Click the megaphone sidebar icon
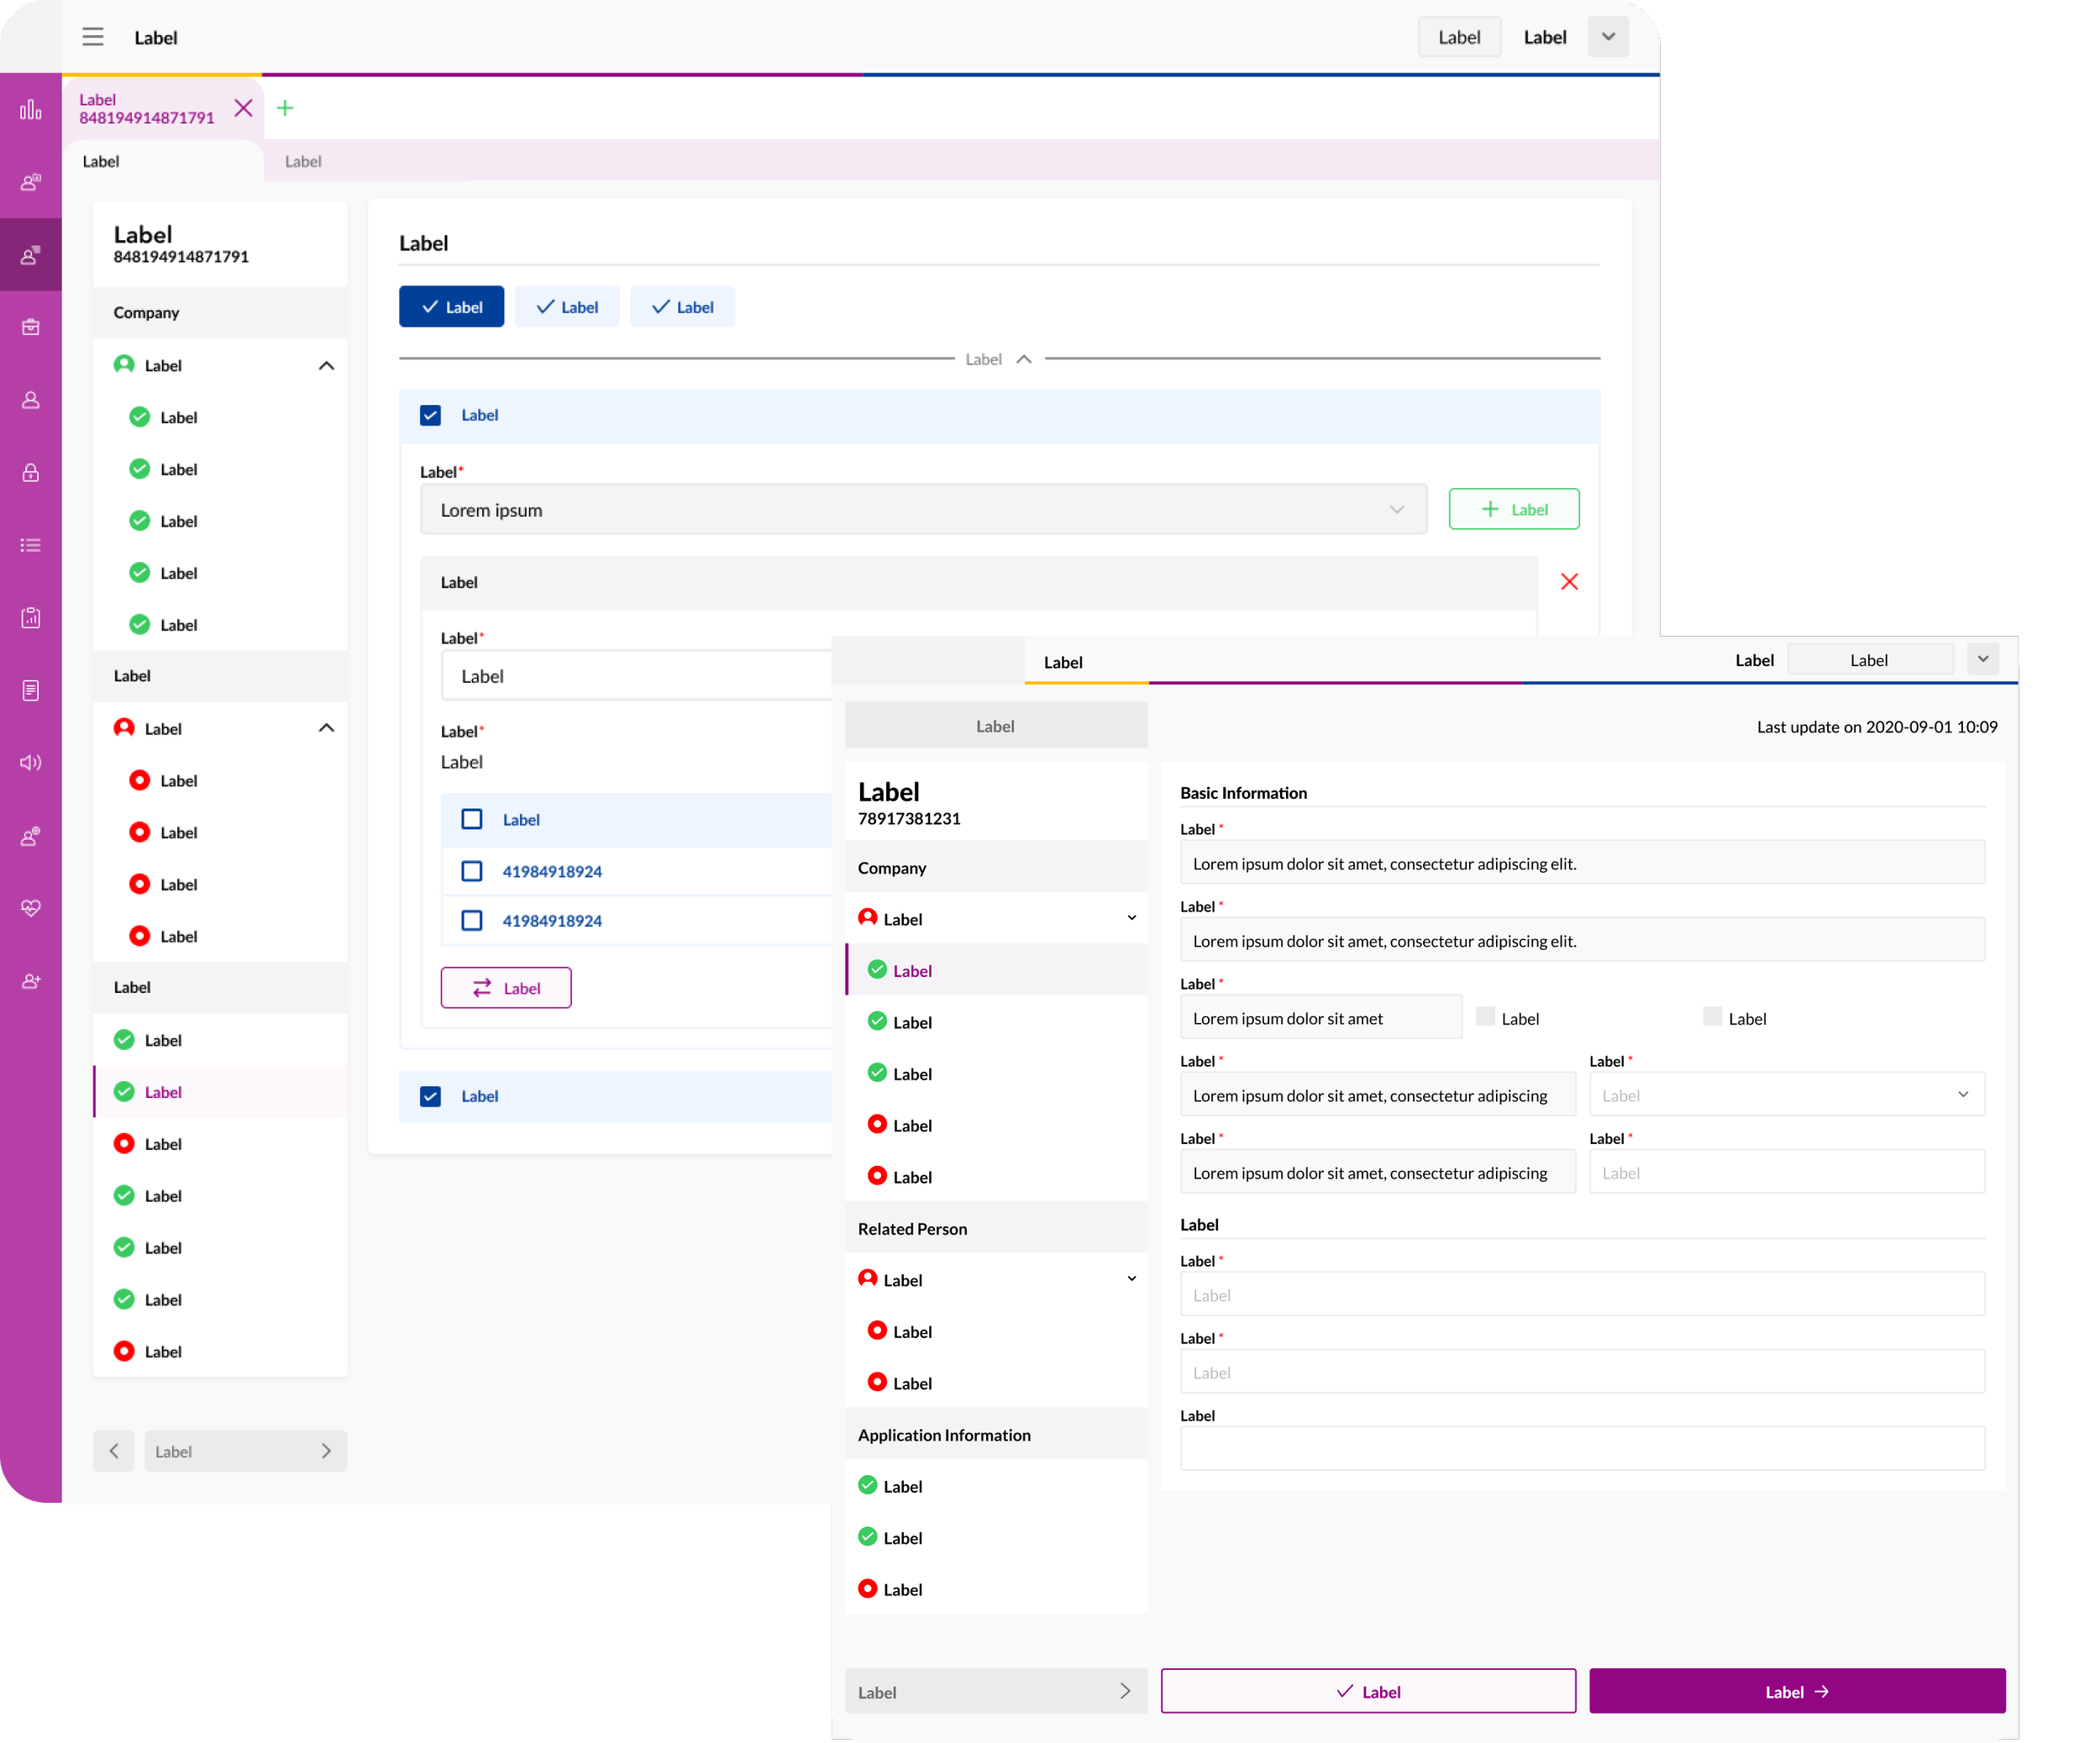 coord(31,762)
